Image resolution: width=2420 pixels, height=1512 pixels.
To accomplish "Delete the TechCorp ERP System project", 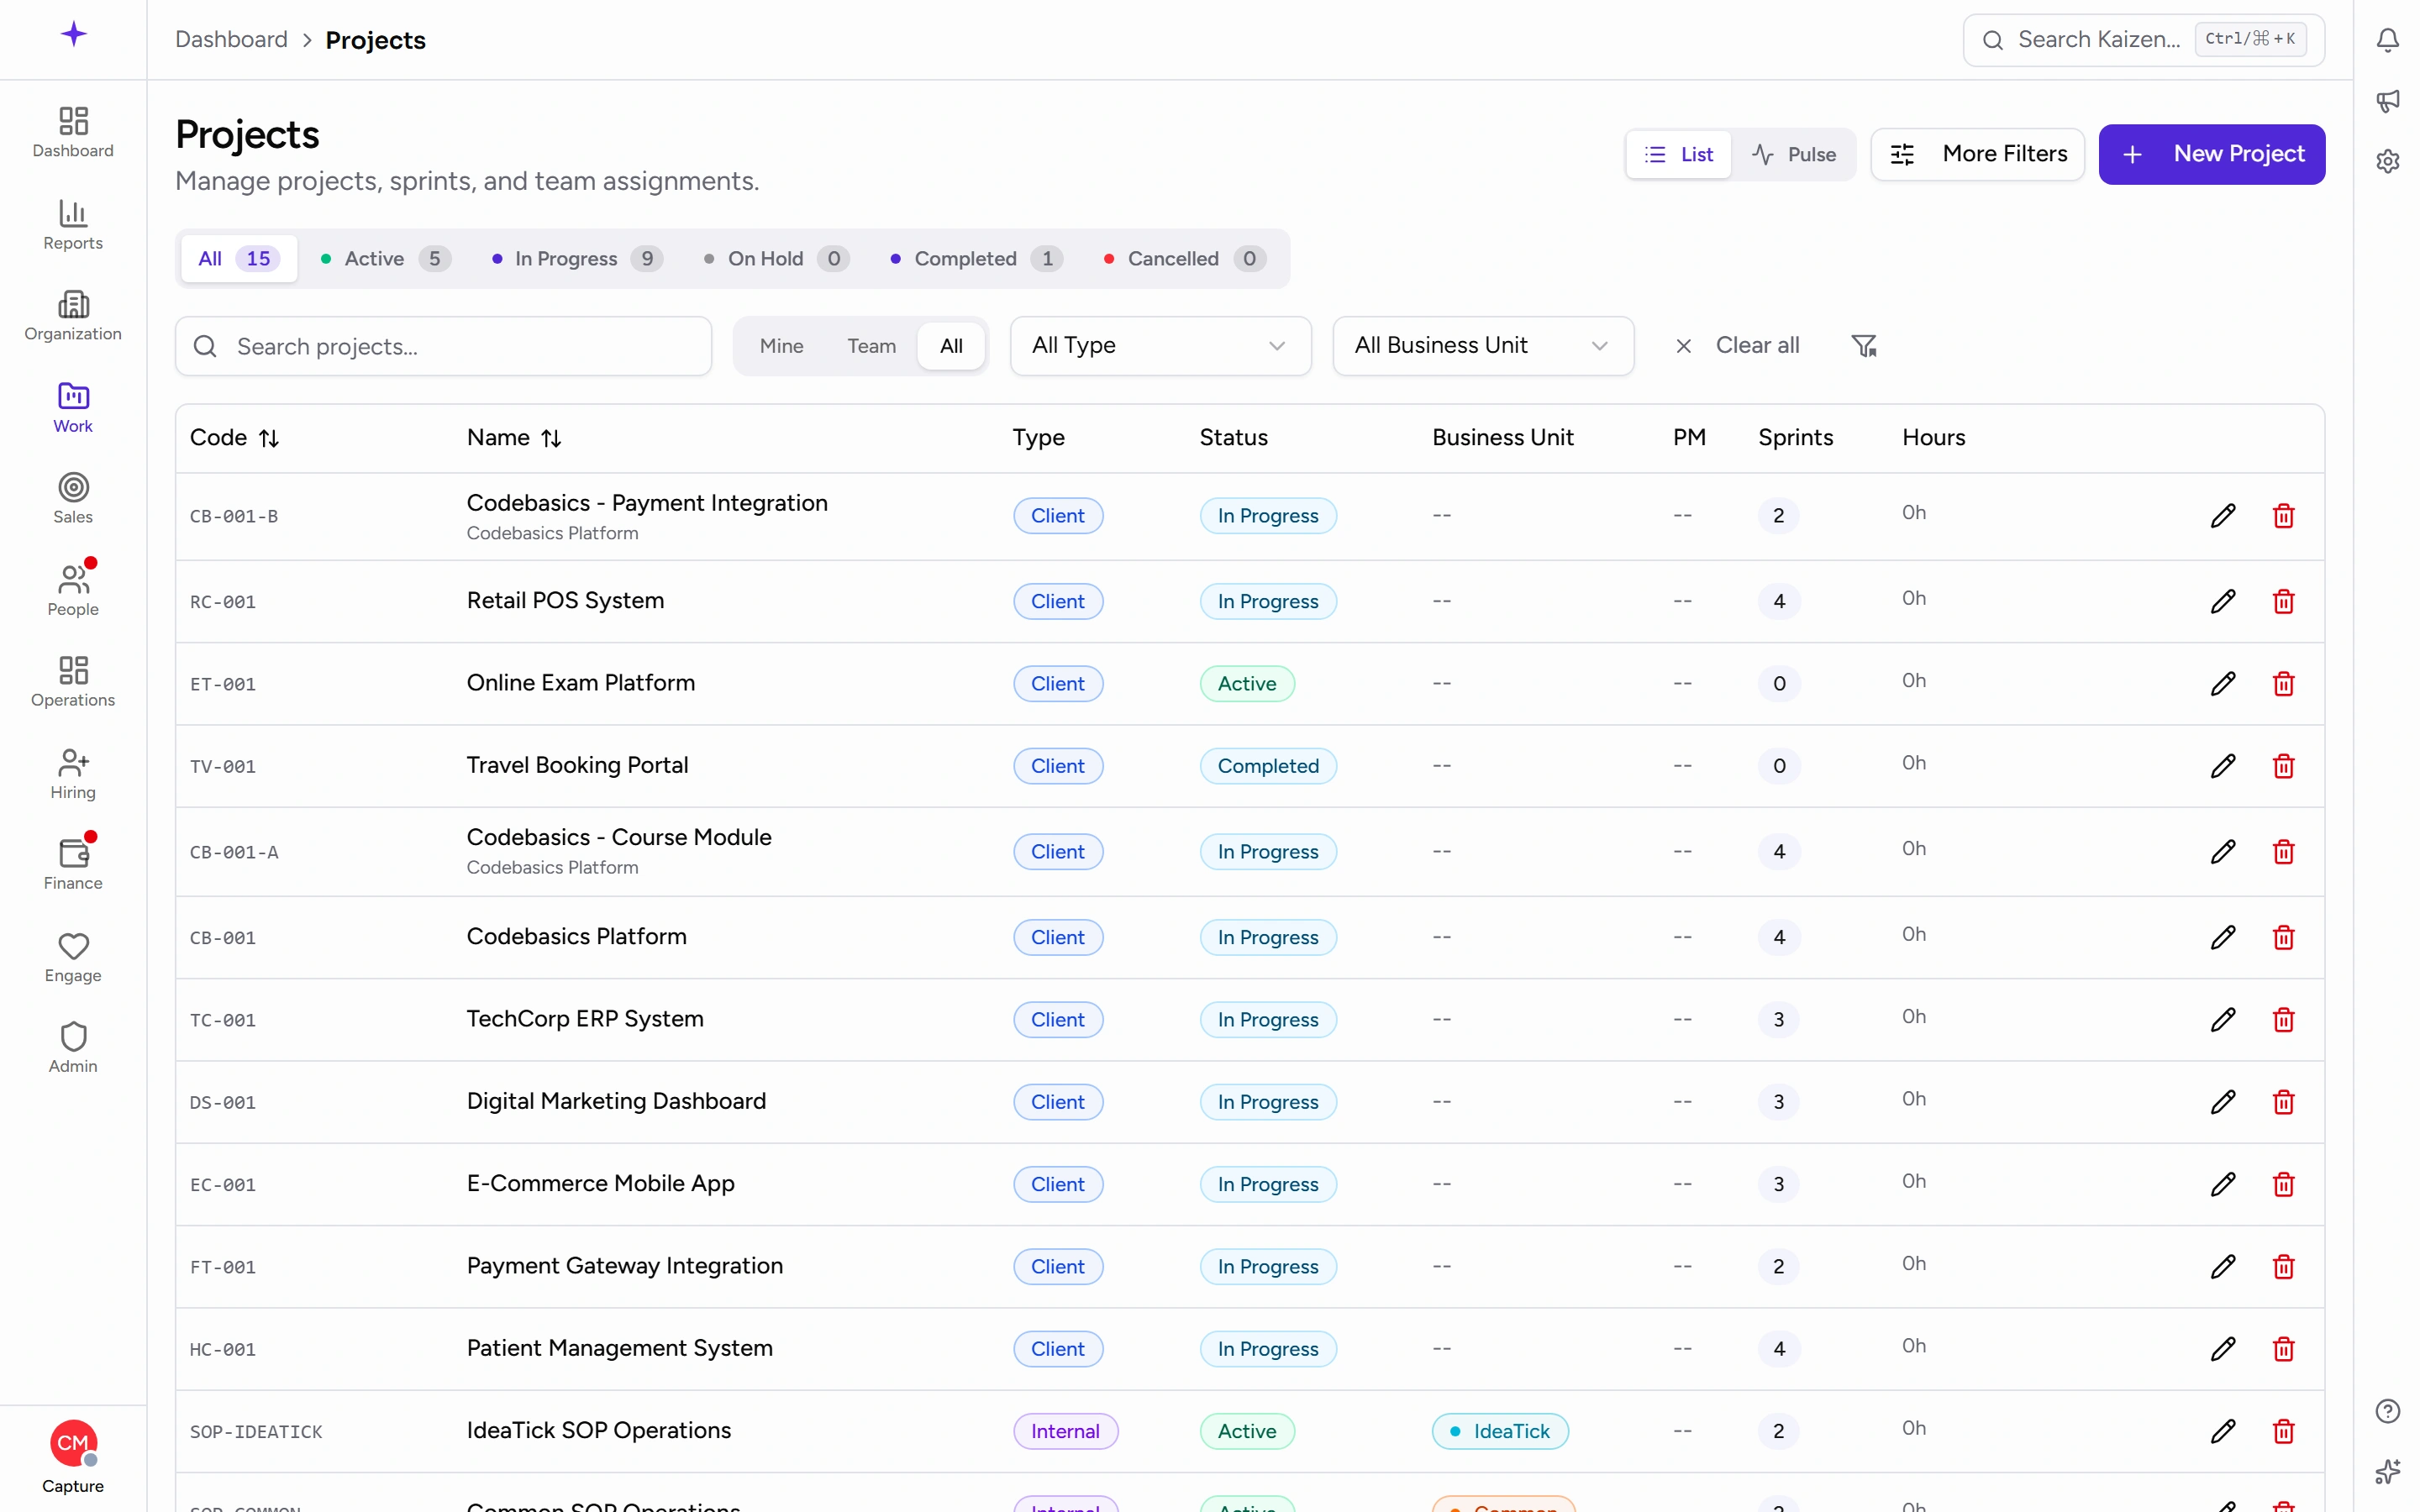I will [2283, 1020].
